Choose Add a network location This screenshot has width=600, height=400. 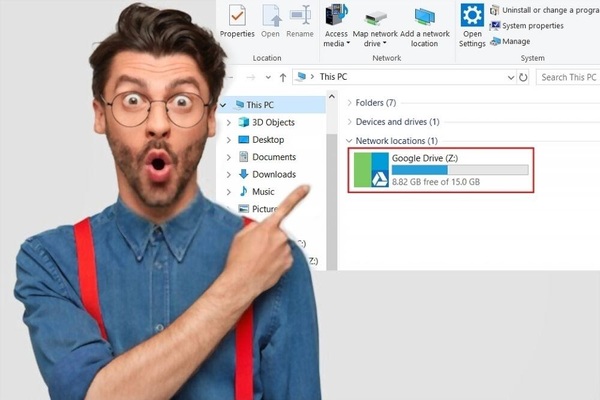click(425, 25)
